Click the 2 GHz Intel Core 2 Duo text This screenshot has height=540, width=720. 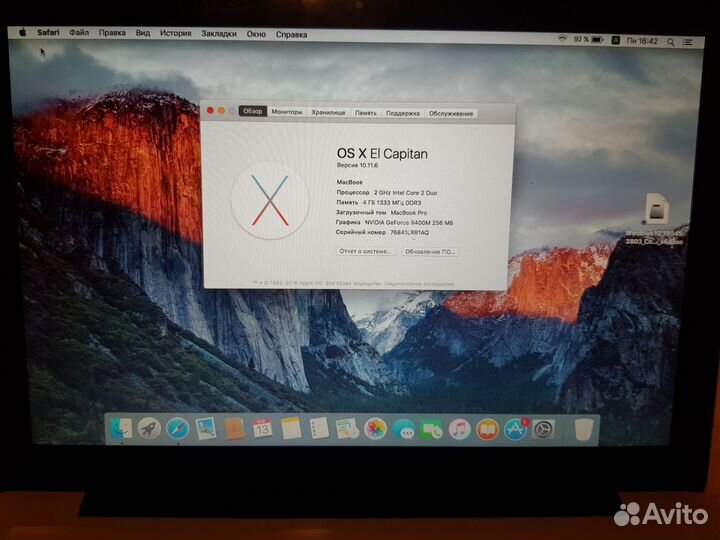[405, 193]
